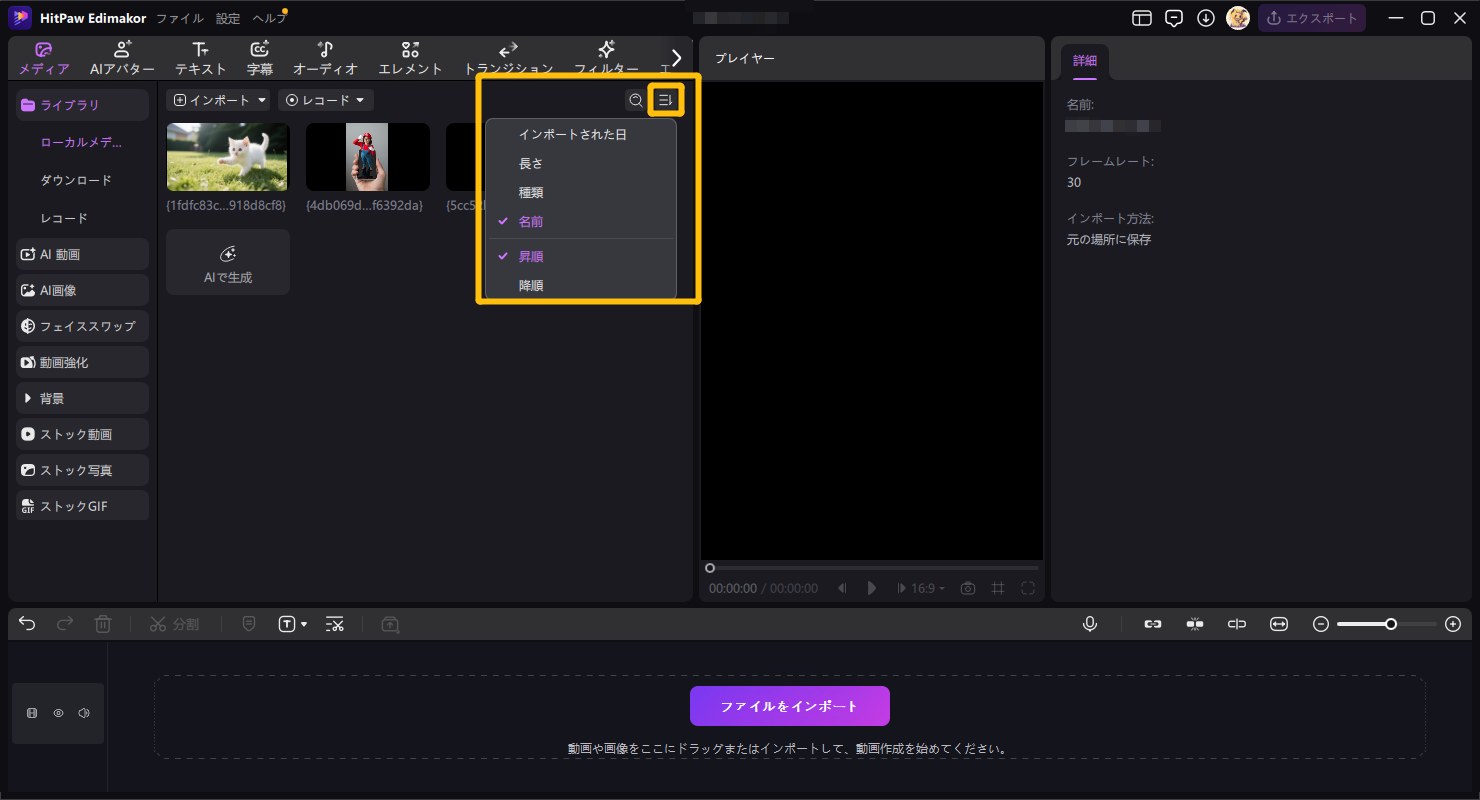Viewport: 1480px width, 800px height.
Task: Select the white kitten video thumbnail
Action: (227, 156)
